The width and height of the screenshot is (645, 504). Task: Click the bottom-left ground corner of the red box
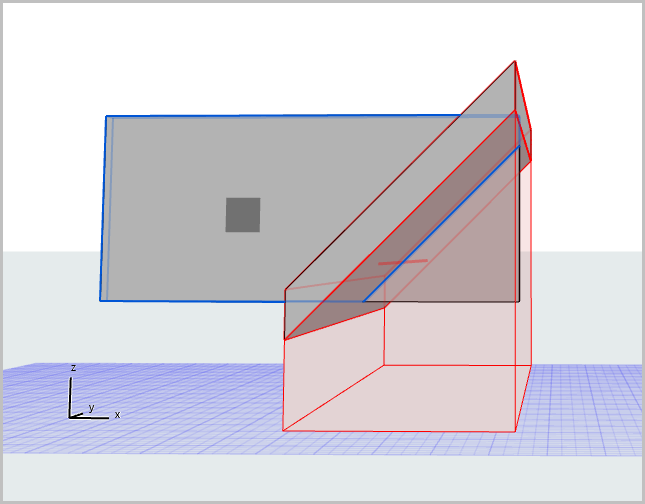(283, 430)
